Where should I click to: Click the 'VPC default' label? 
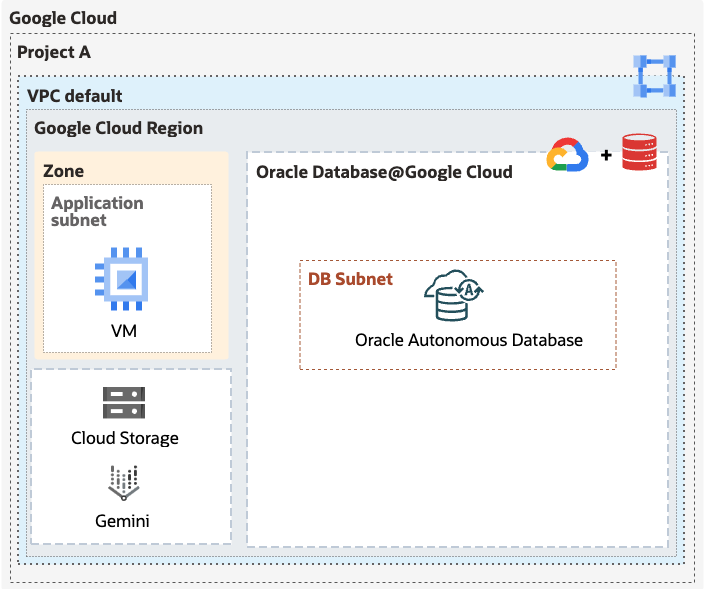pos(75,96)
